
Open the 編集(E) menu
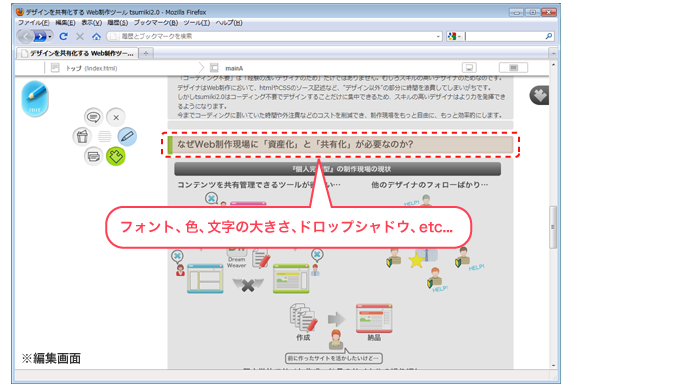65,22
